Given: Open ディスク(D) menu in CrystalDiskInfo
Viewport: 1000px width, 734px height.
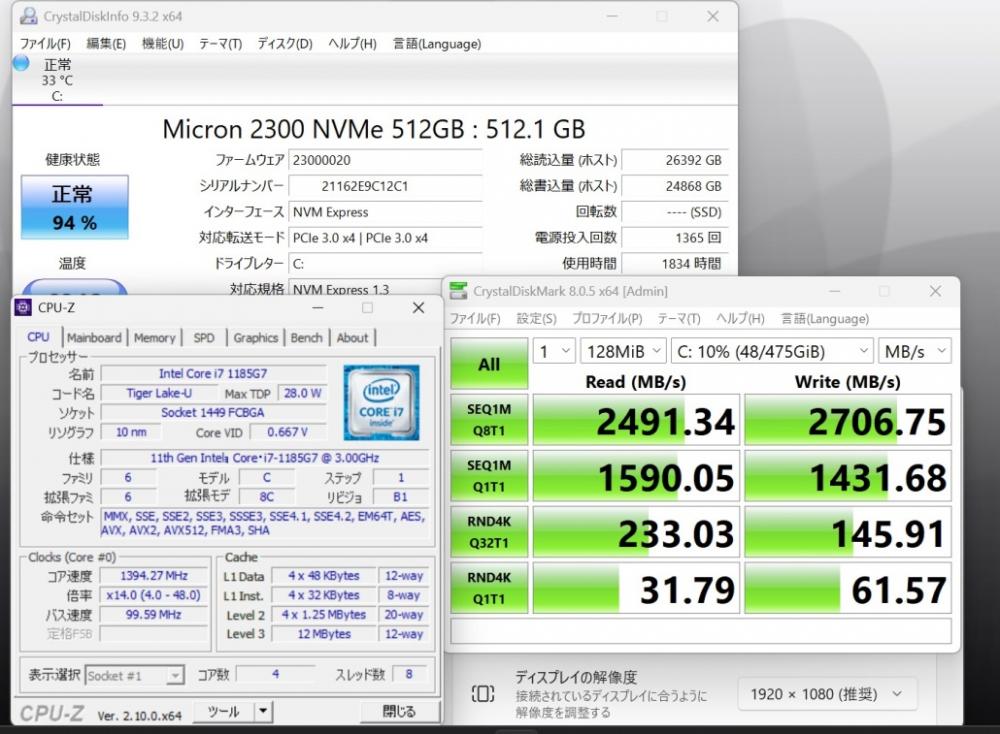Looking at the screenshot, I should pos(285,44).
